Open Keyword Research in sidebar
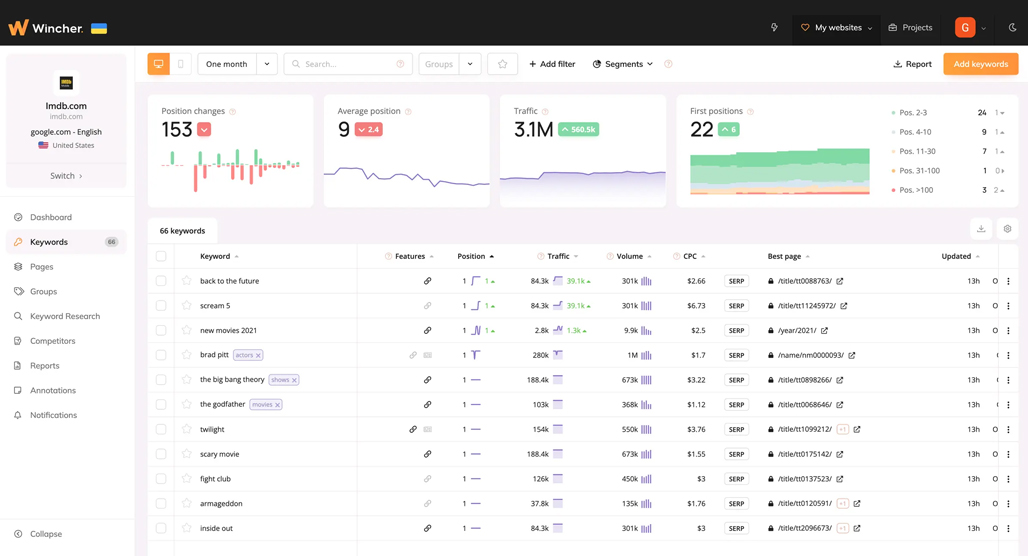 tap(66, 316)
